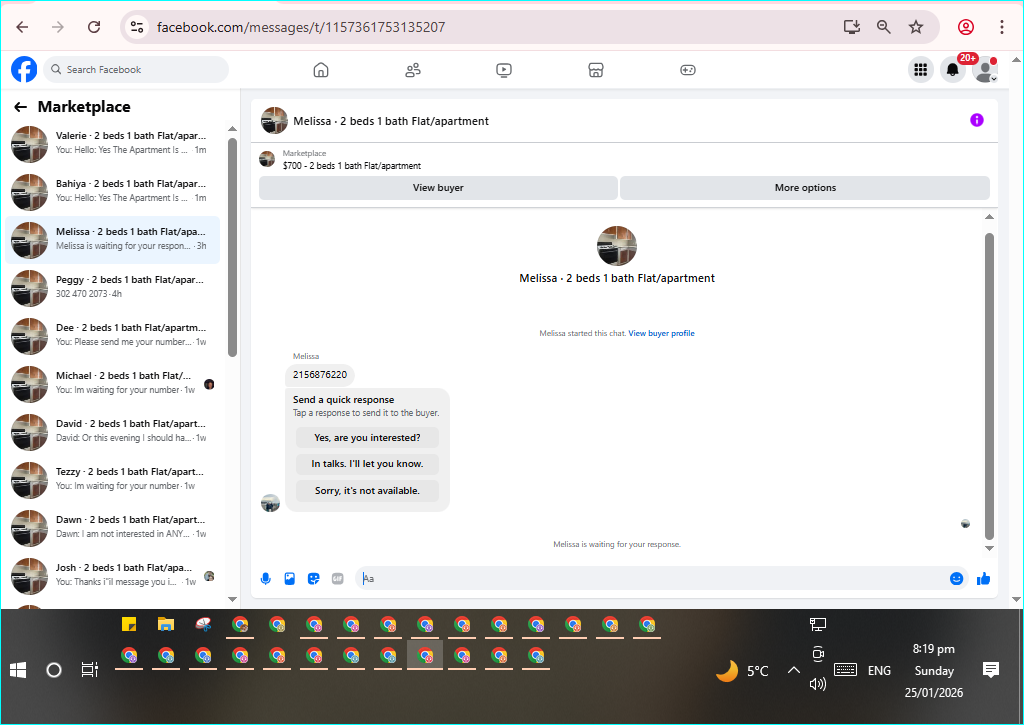1024x725 pixels.
Task: Select Melissa conversation in list
Action: 112,240
